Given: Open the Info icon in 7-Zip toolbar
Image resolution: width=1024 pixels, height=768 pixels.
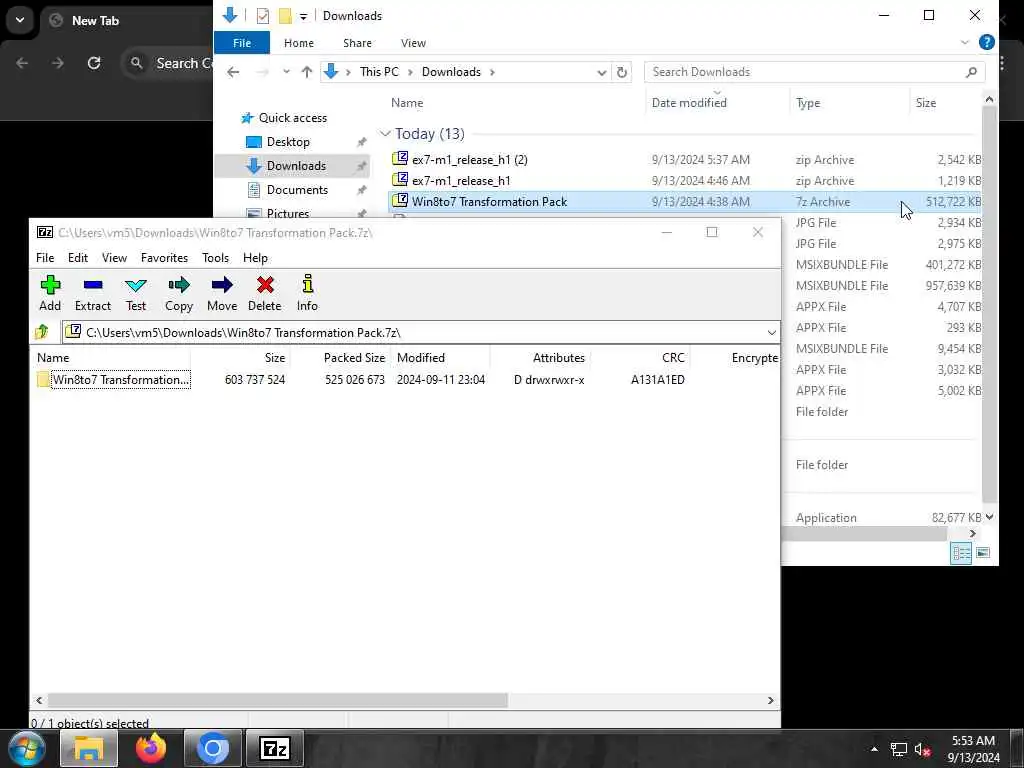Looking at the screenshot, I should [x=307, y=293].
